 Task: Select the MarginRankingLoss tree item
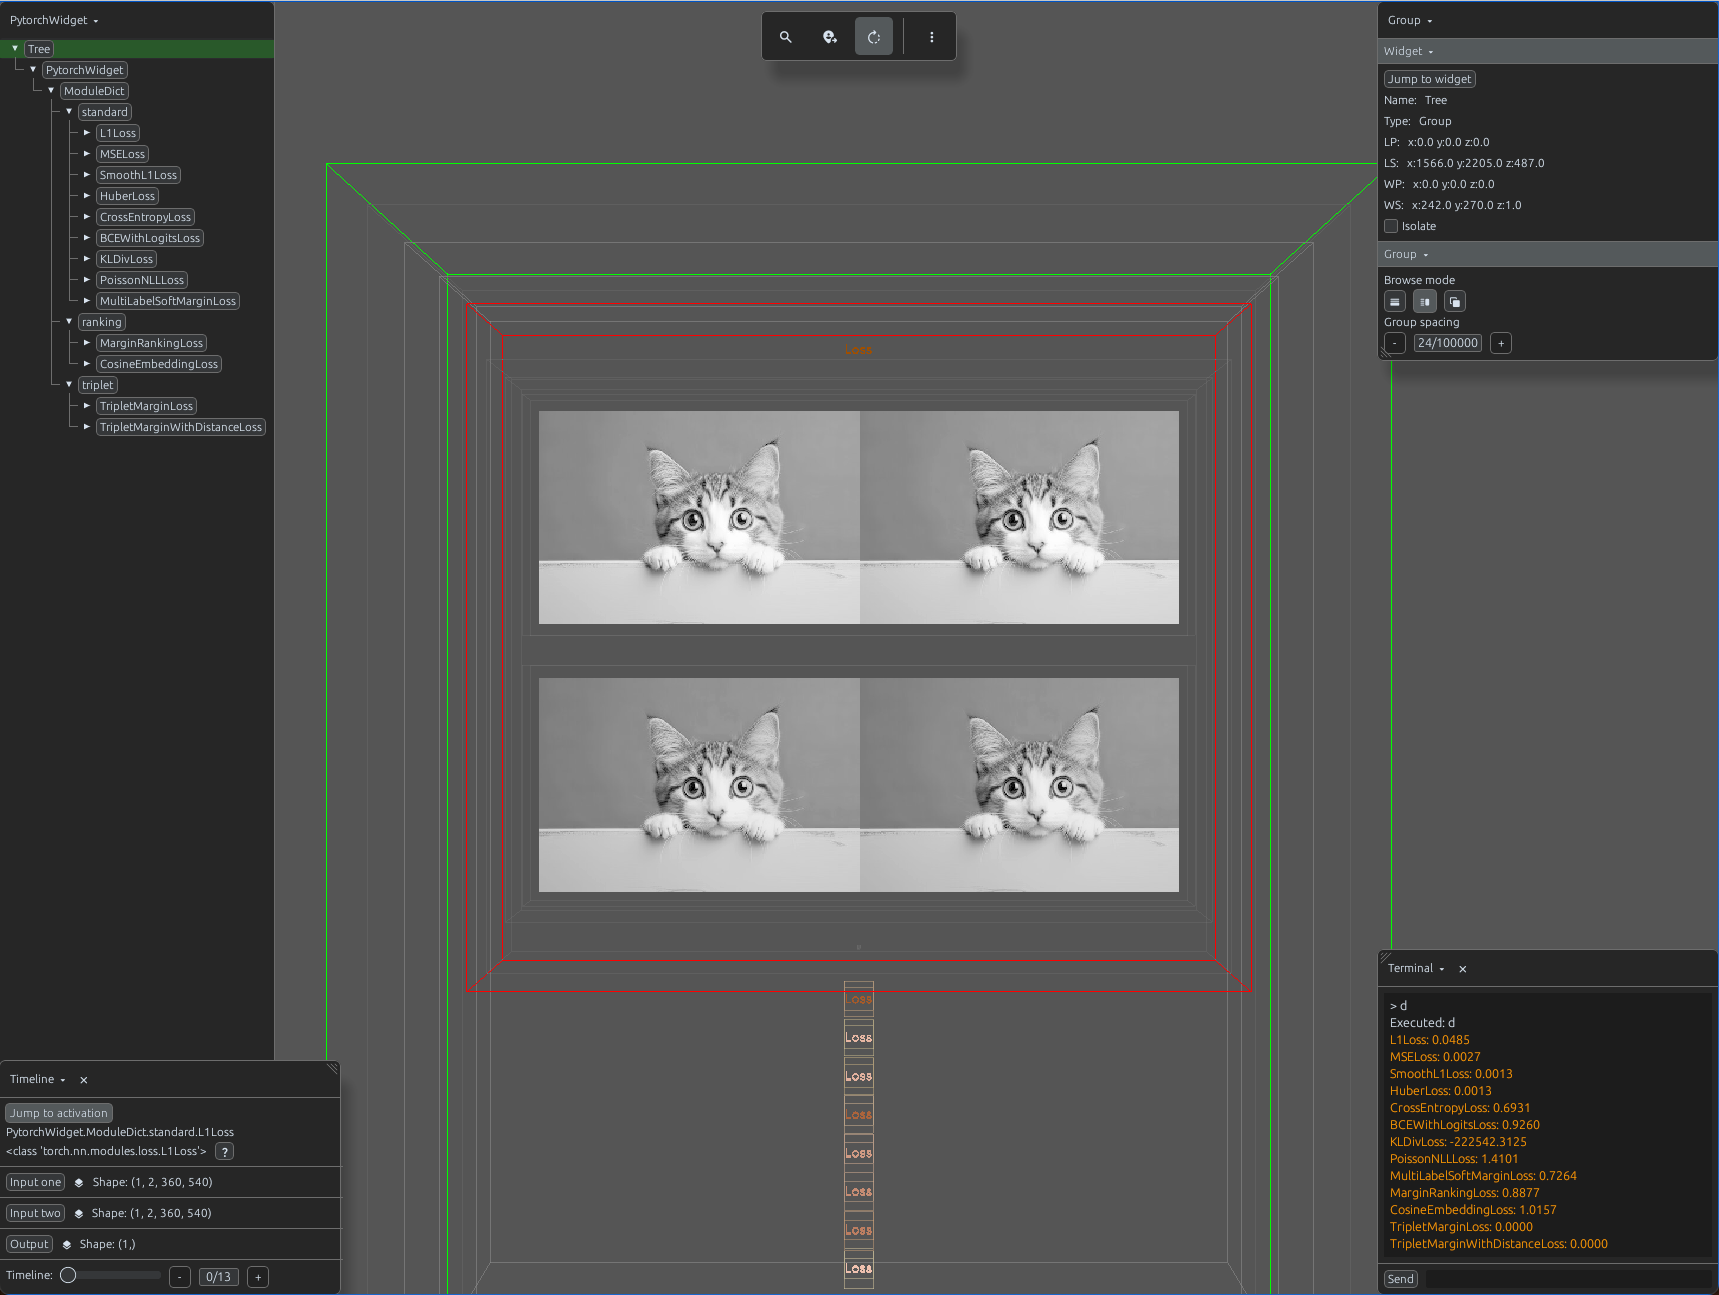pos(151,343)
